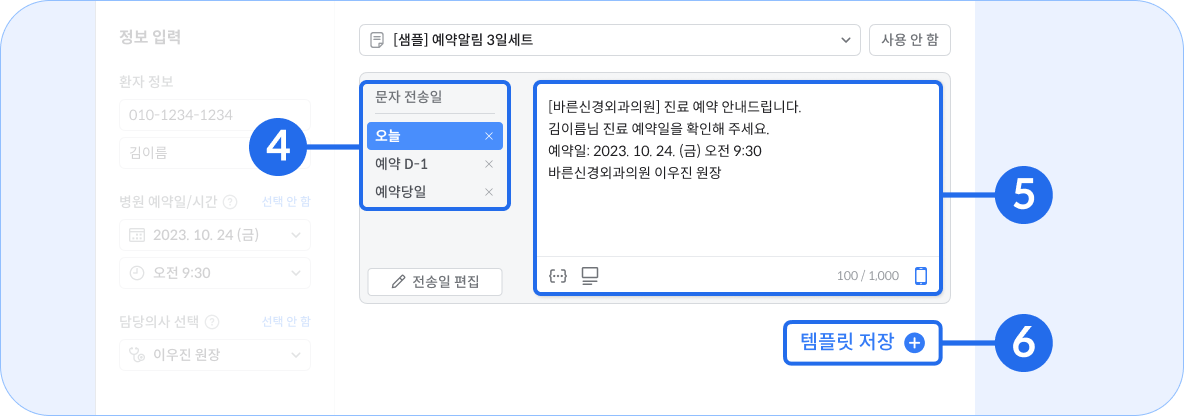Click the 전송일 편집 button
The image size is (1184, 416).
point(435,282)
